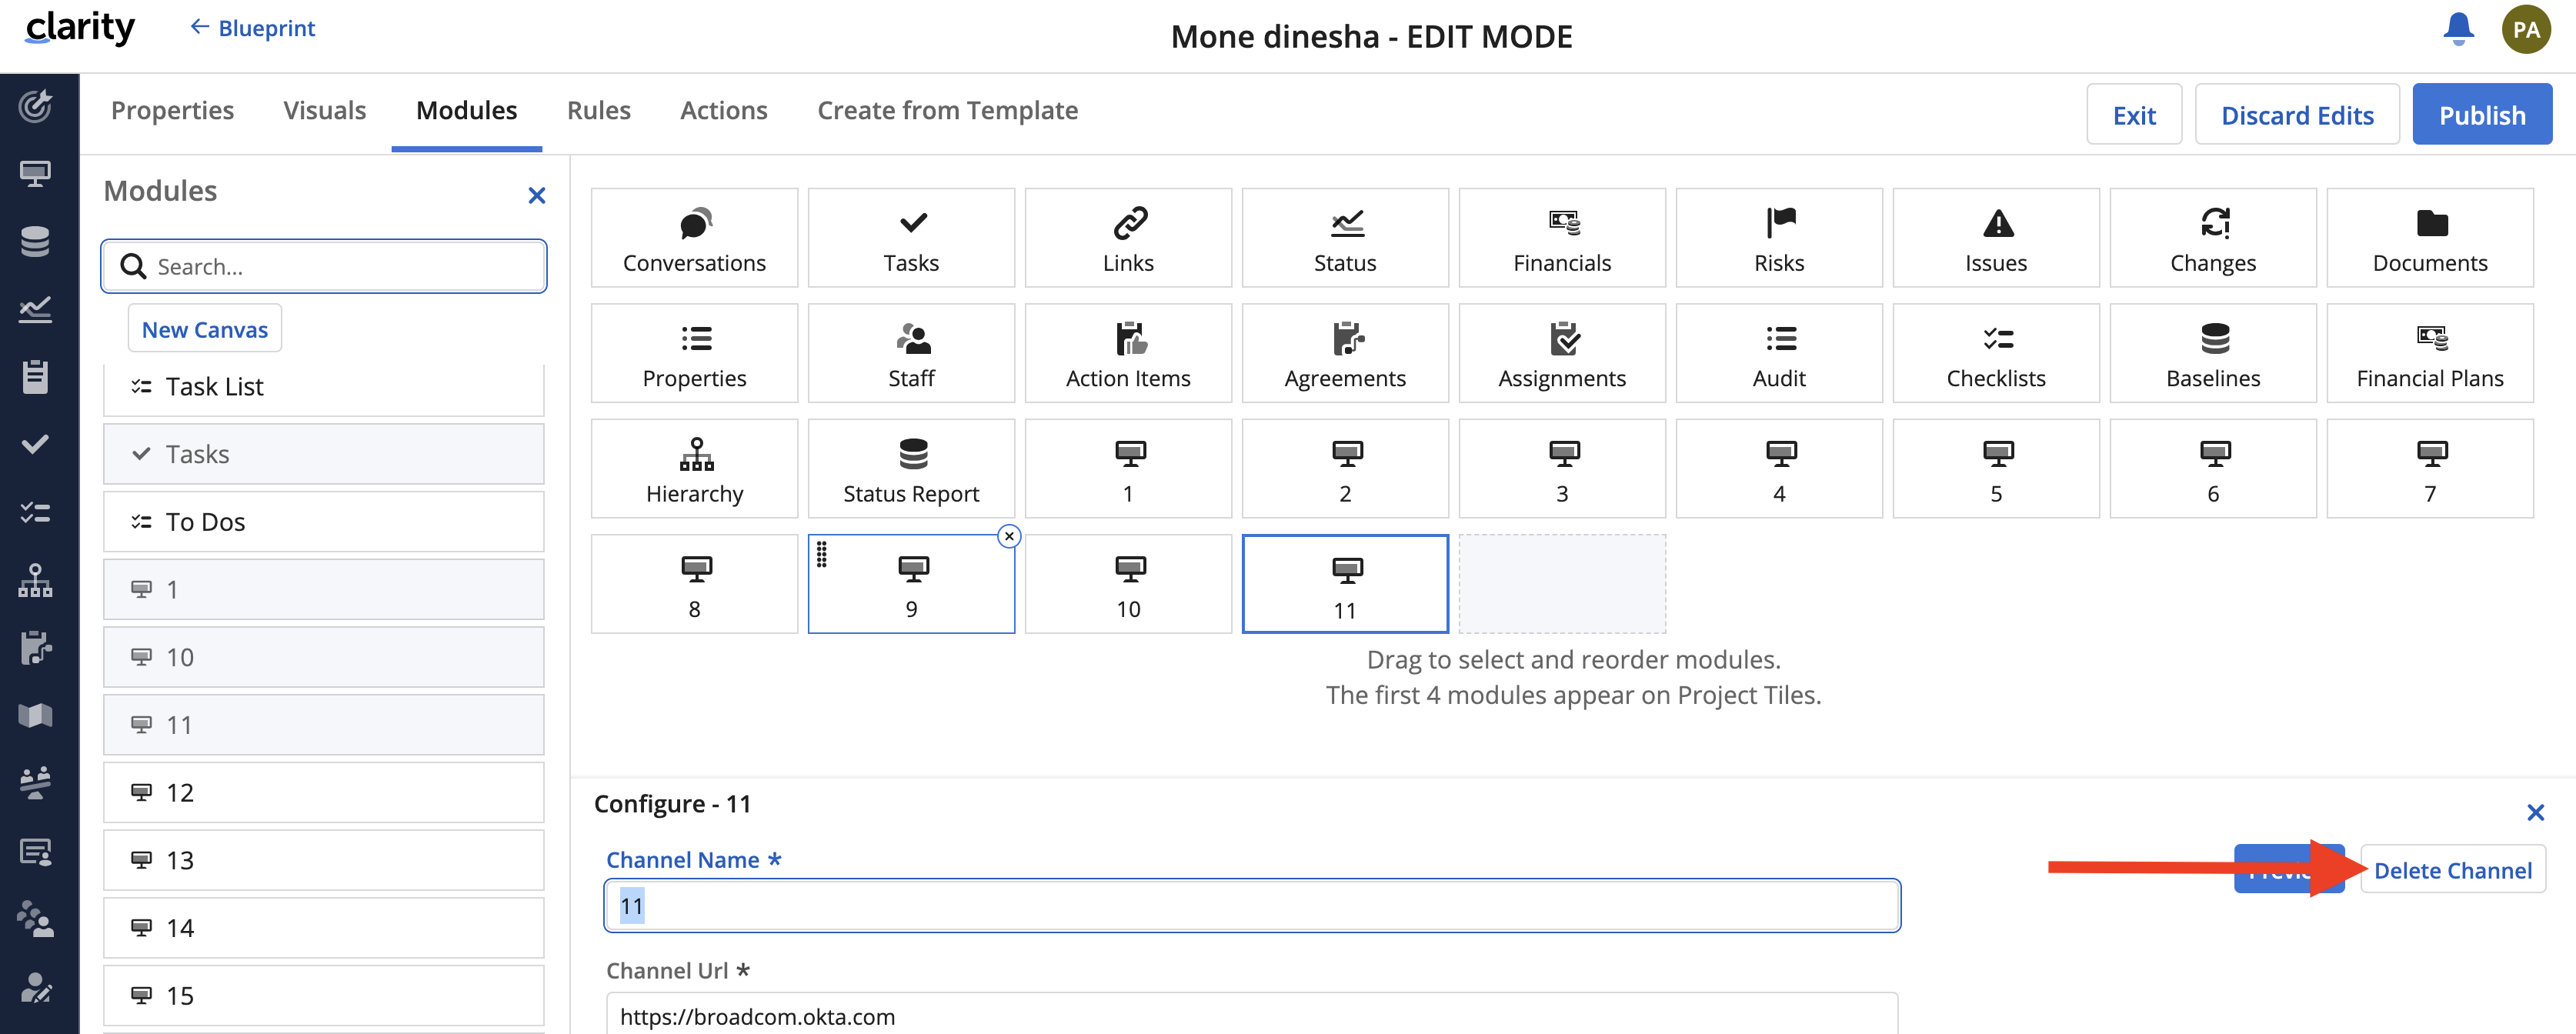The height and width of the screenshot is (1034, 2576).
Task: Go back via the Blueprint link
Action: click(x=253, y=28)
